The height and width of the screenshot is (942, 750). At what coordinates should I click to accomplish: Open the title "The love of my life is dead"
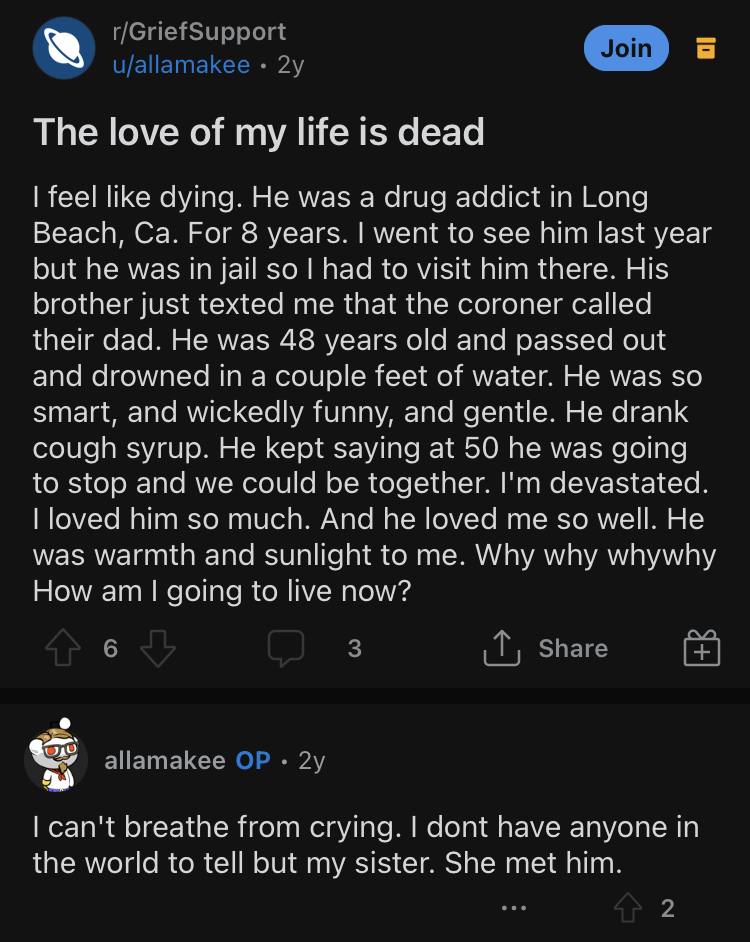point(259,132)
